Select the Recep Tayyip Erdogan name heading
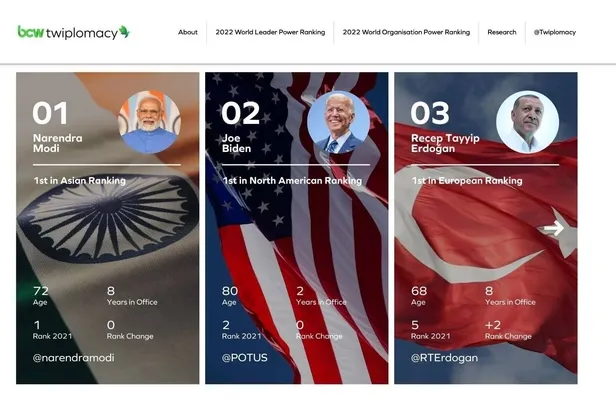This screenshot has width=616, height=404. tap(445, 143)
